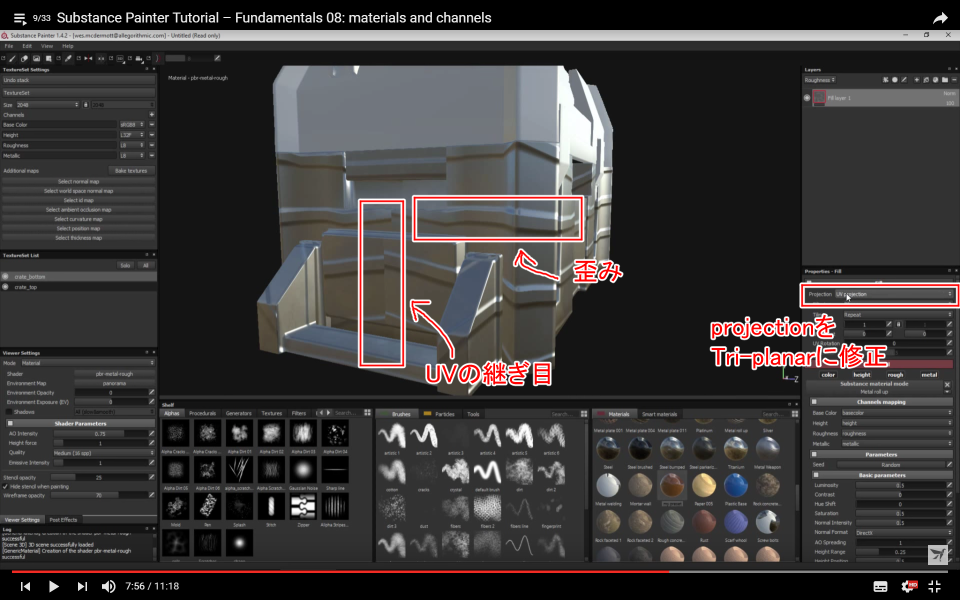Toggle the Shadows checkbox
This screenshot has width=960, height=600.
(x=9, y=412)
